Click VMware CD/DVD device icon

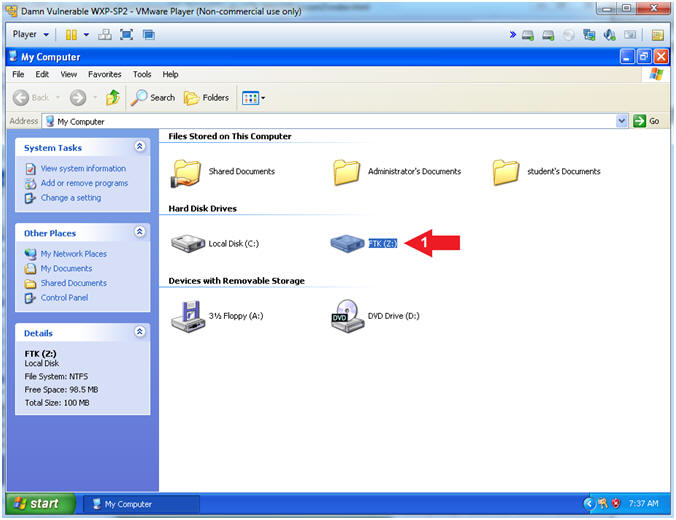point(569,35)
